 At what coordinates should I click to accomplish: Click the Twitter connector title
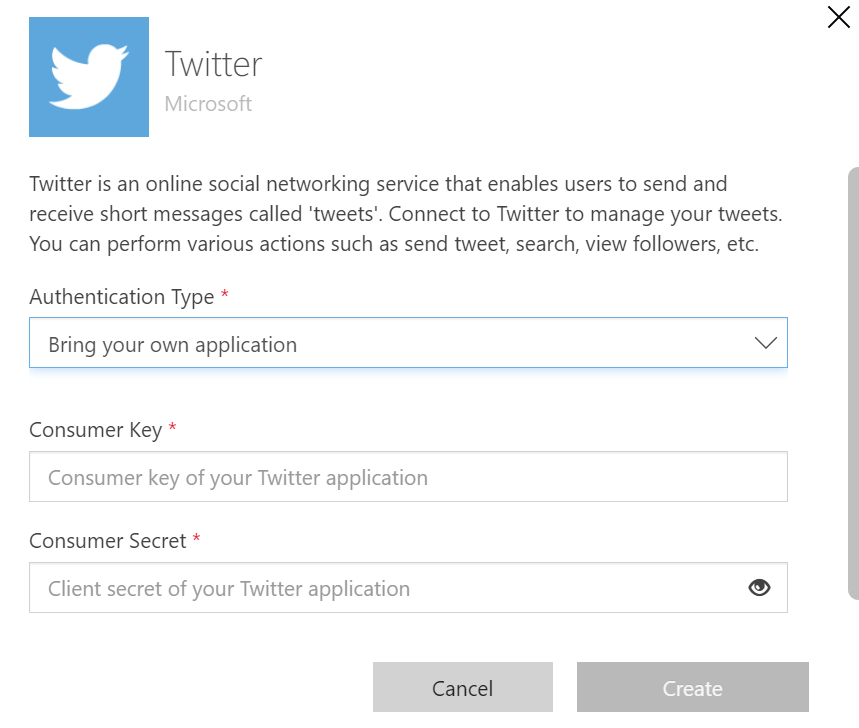(213, 64)
